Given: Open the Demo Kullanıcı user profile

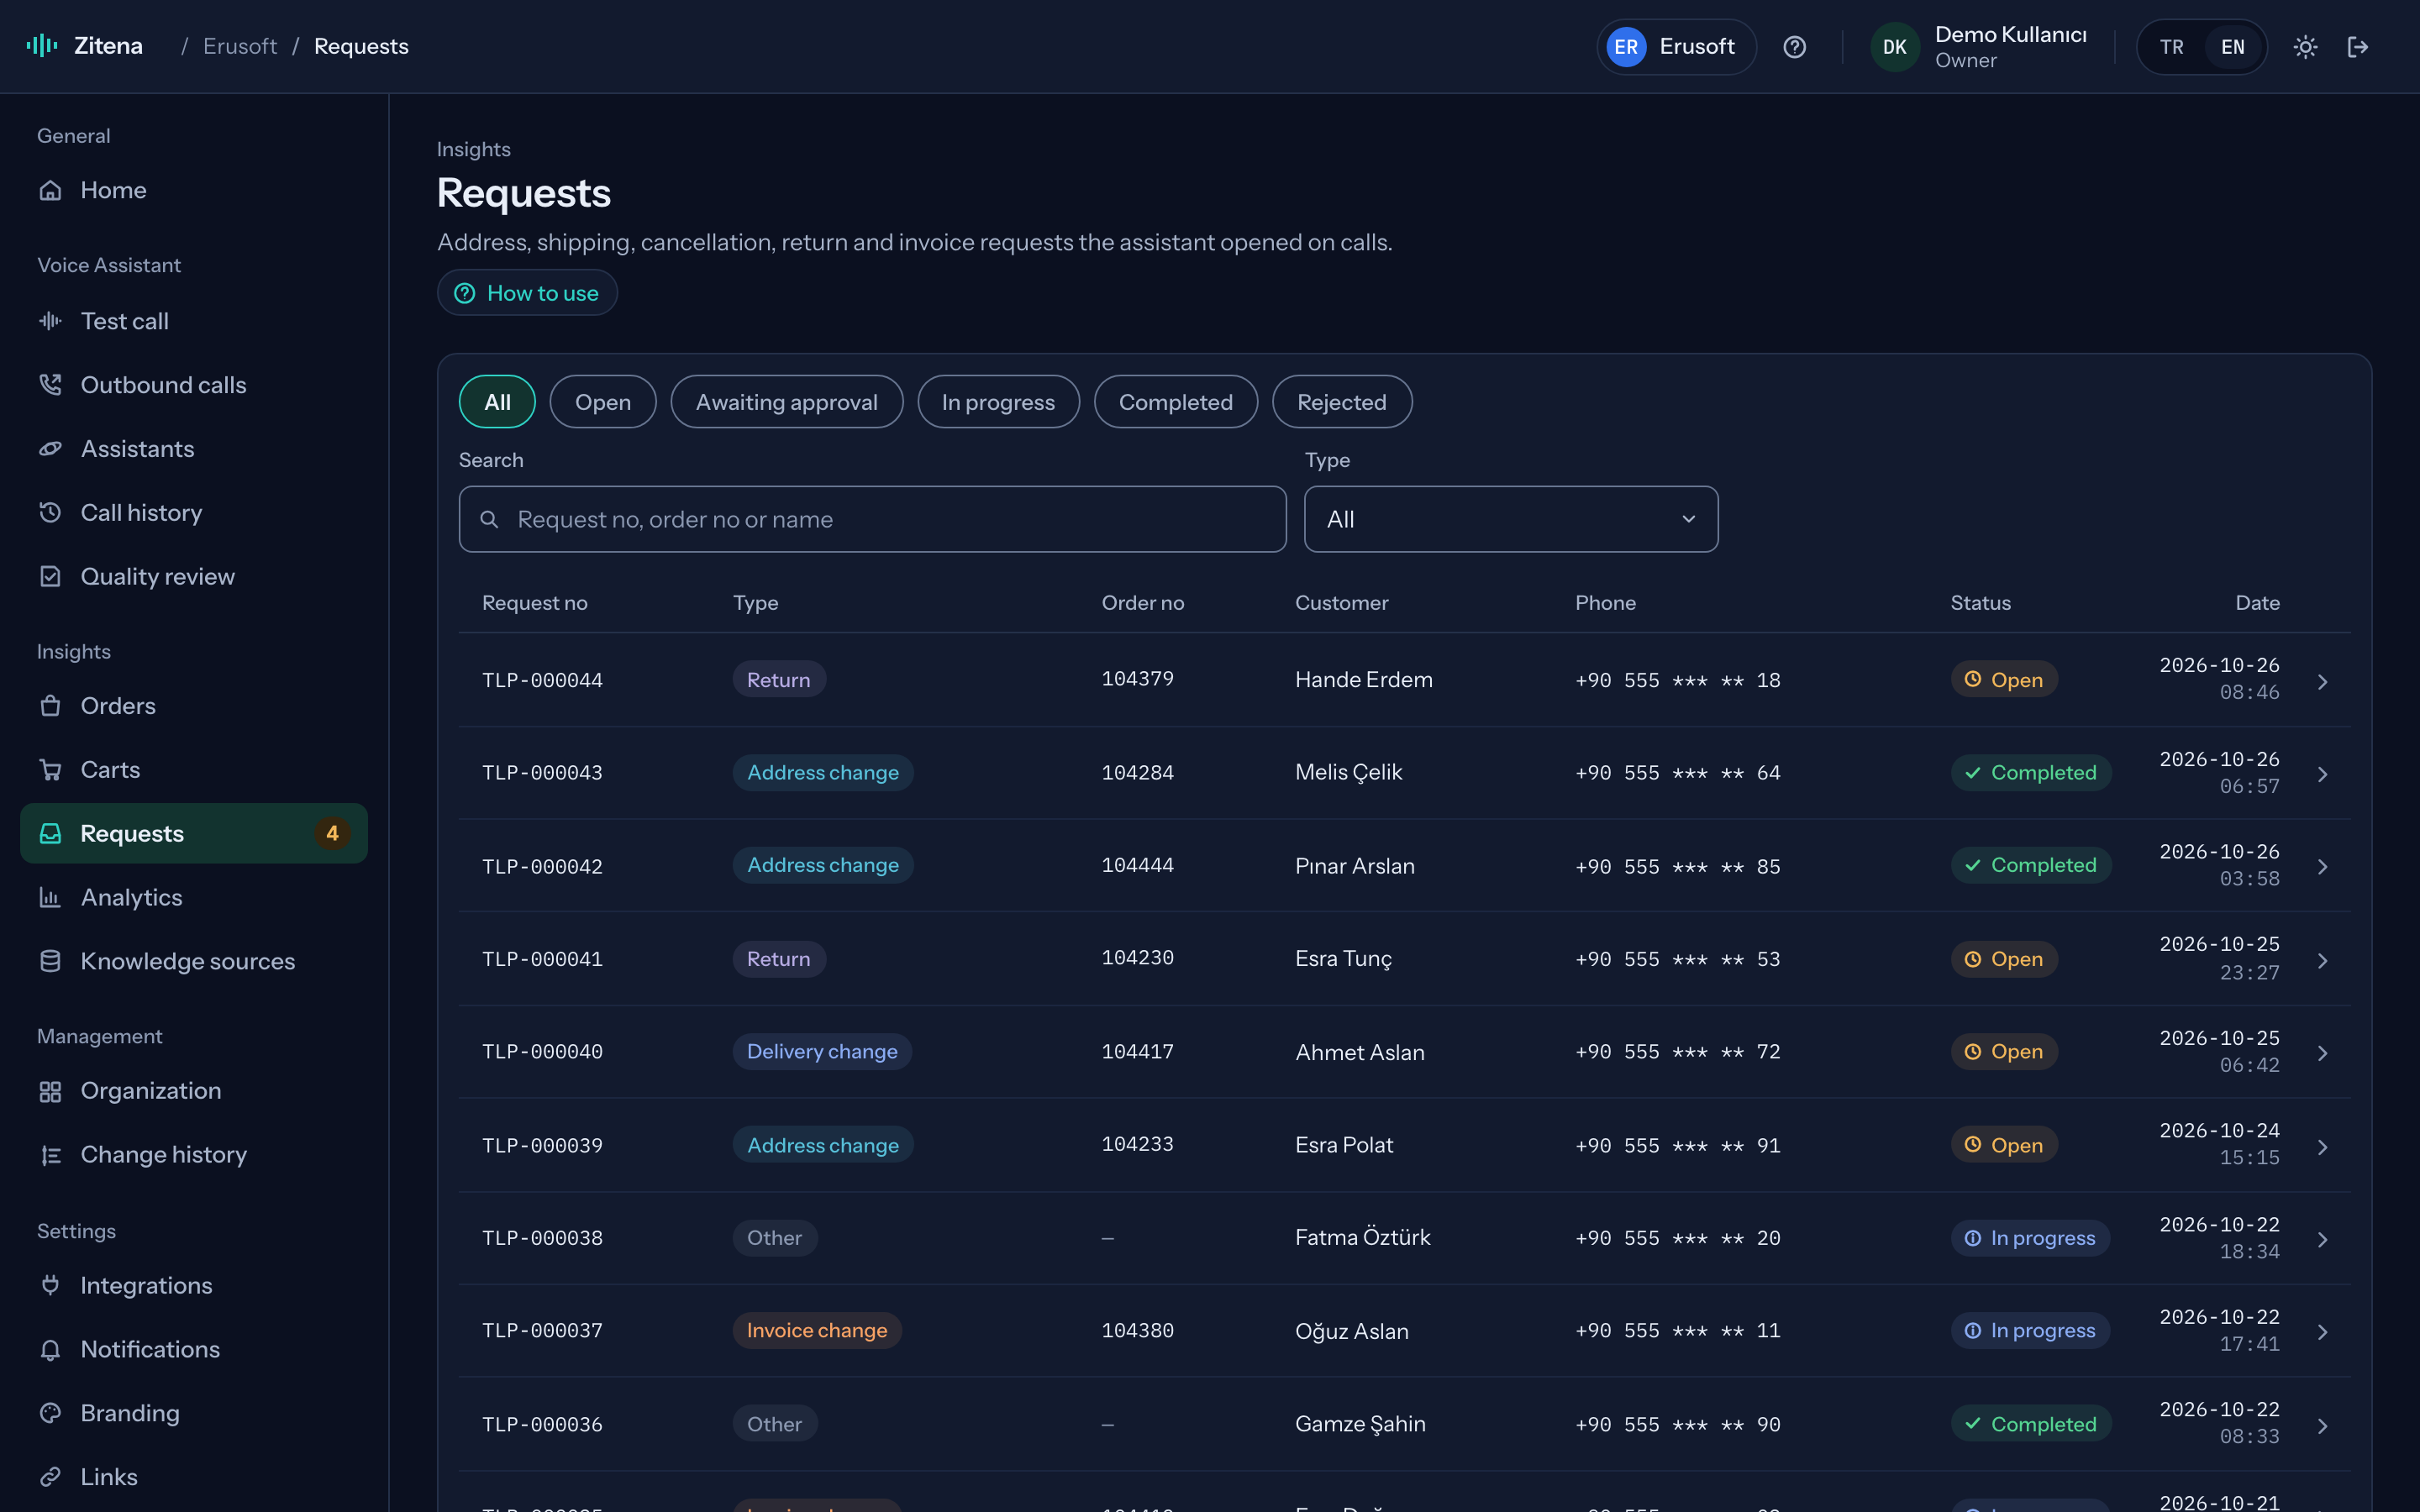Looking at the screenshot, I should (1980, 47).
